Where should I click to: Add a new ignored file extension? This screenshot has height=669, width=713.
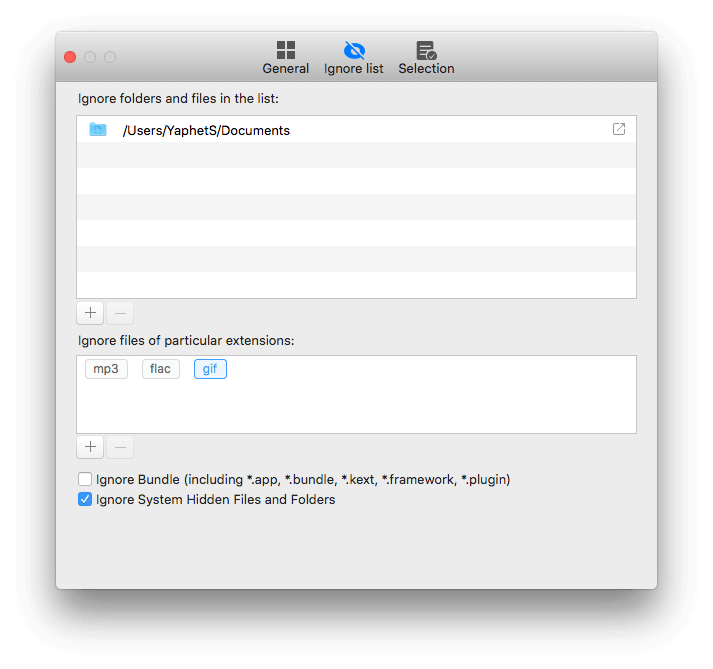pos(90,447)
